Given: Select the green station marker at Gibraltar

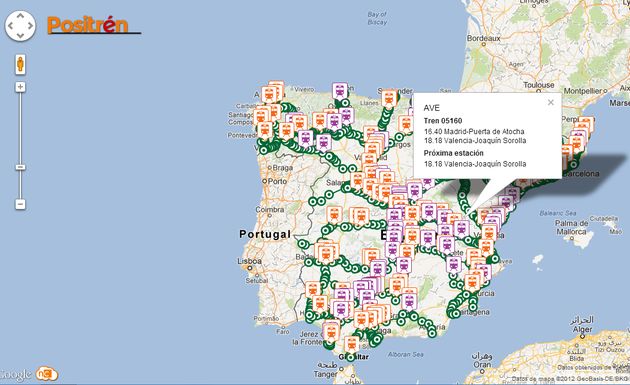Looking at the screenshot, I should (x=351, y=357).
